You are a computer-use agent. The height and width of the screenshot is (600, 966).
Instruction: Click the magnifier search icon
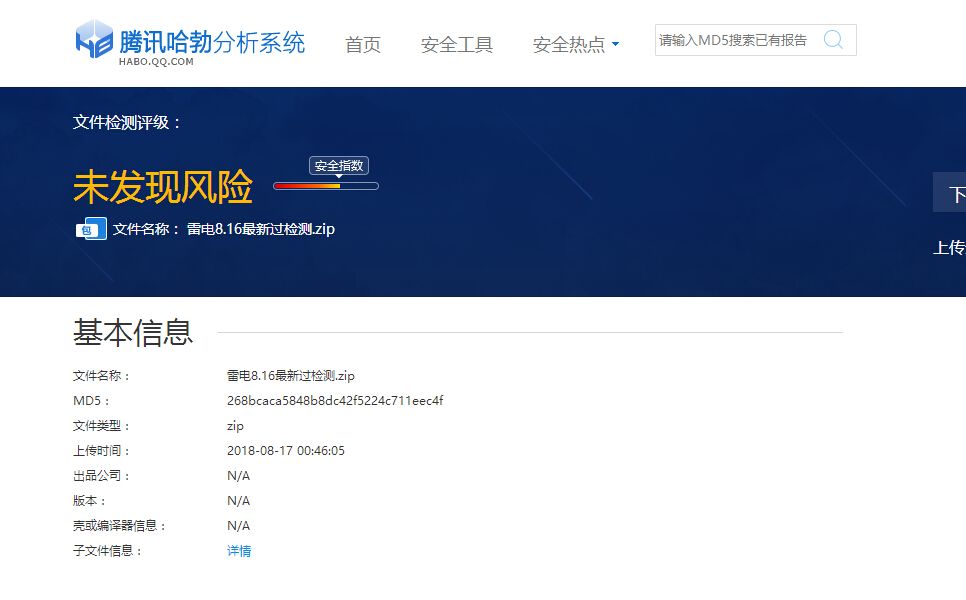tap(833, 40)
